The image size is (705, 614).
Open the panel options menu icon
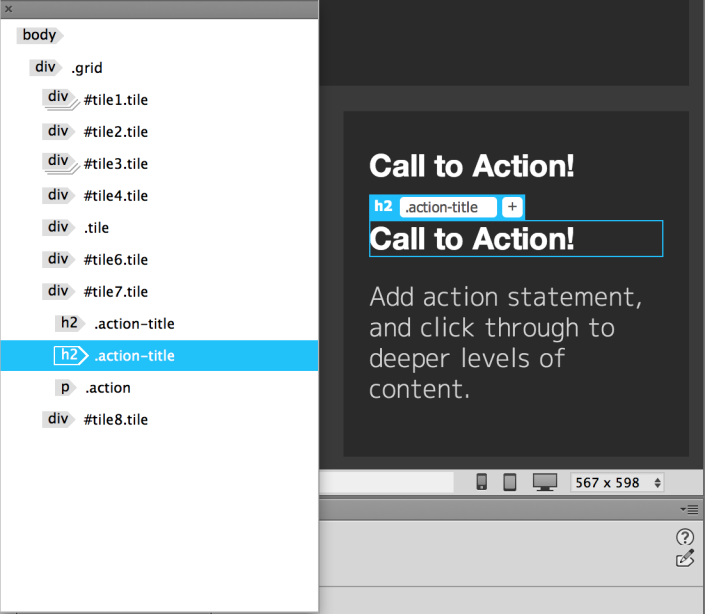pos(692,510)
